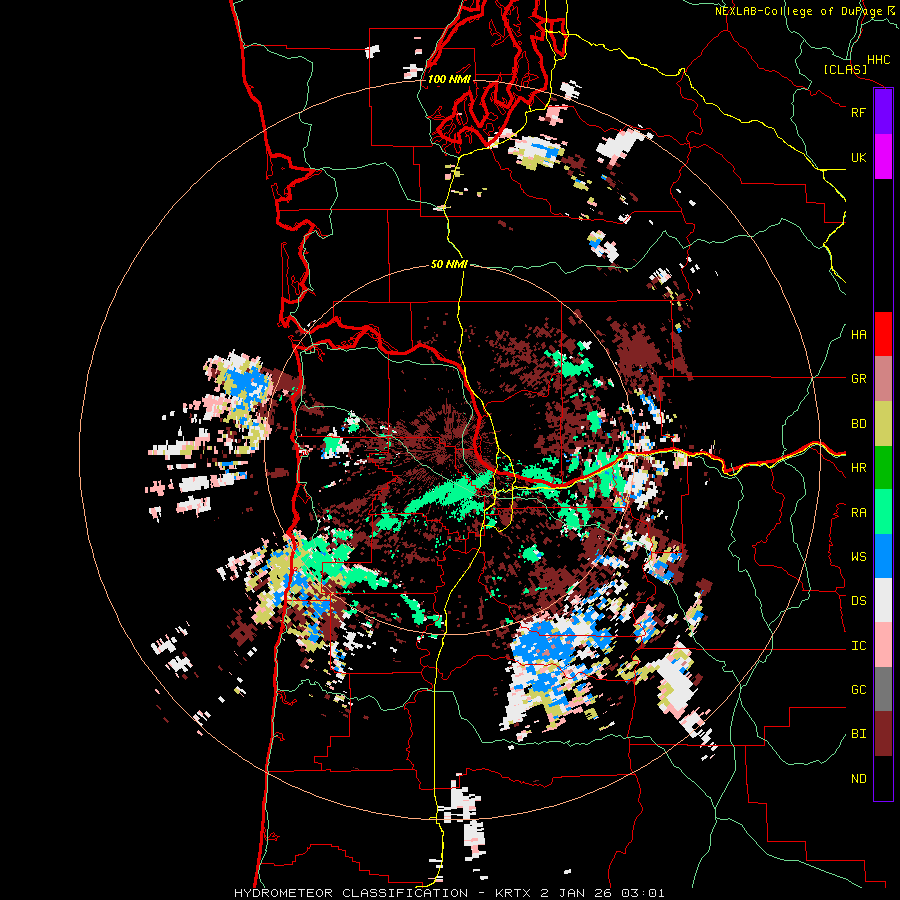Click the BI legend label
Screen dimensions: 900x900
[x=858, y=734]
